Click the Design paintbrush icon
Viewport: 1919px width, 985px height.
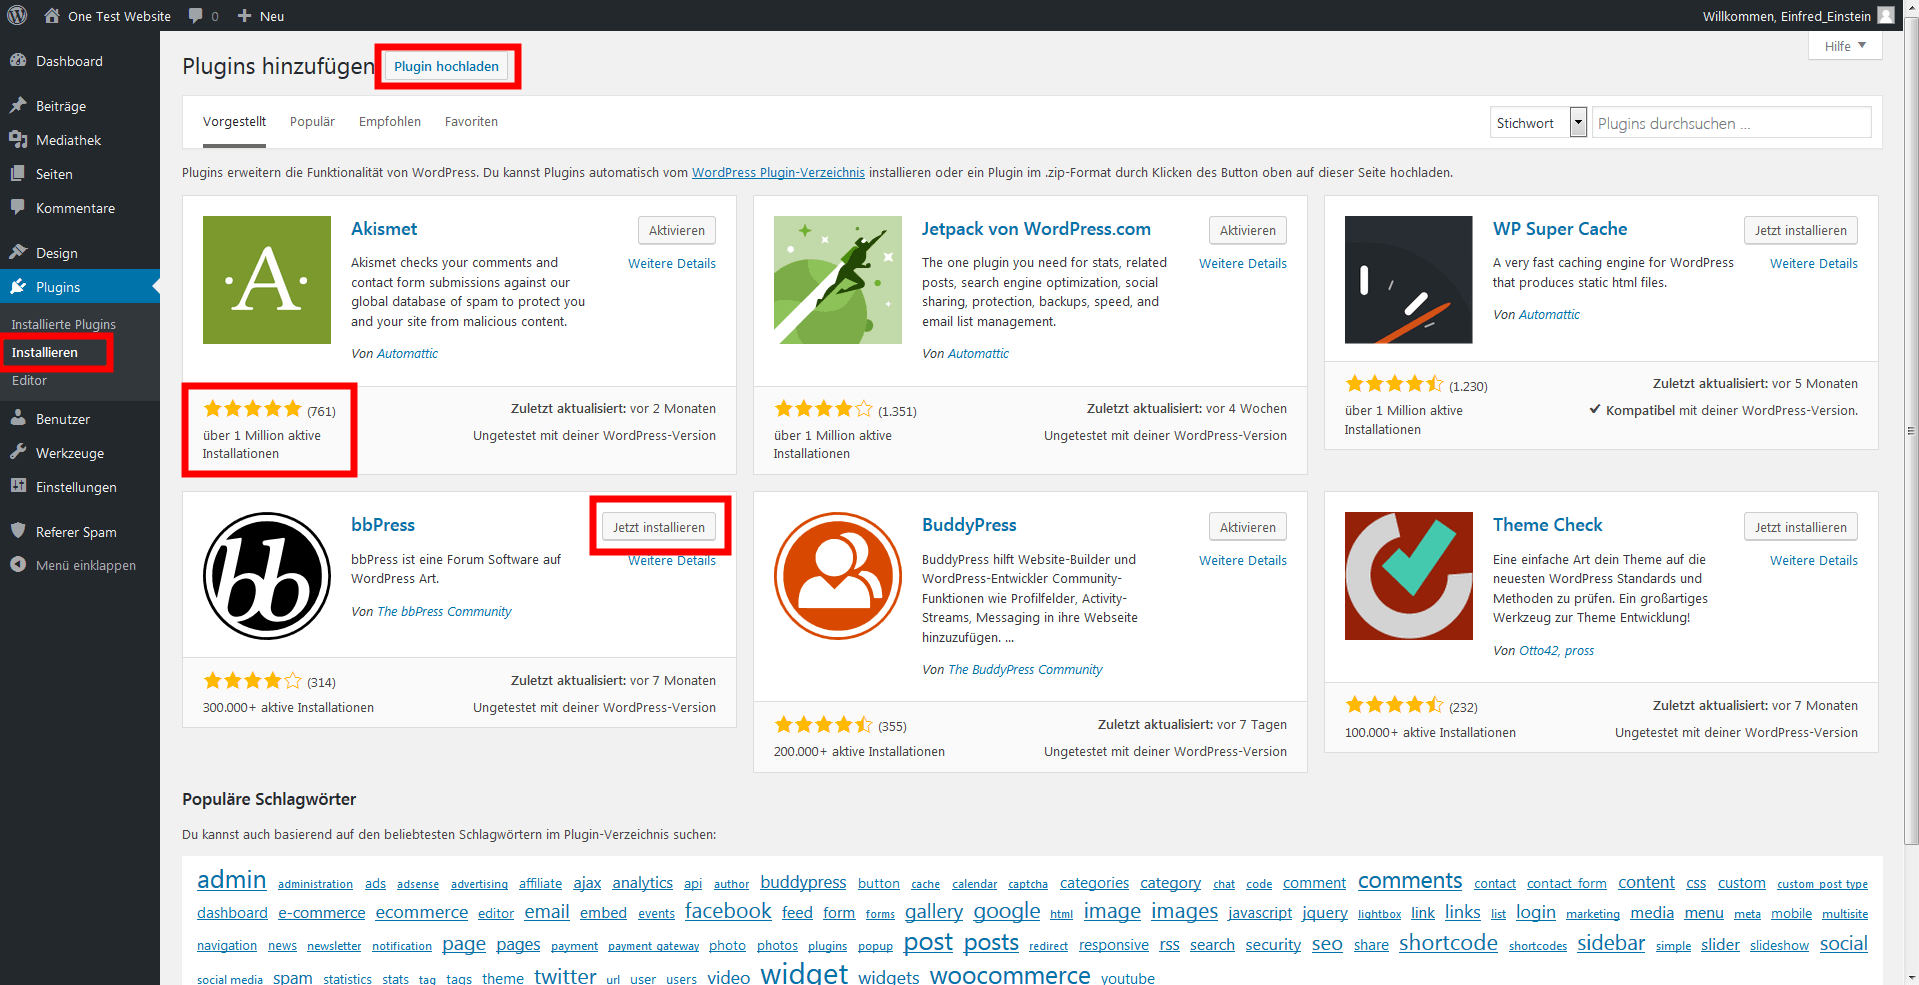coord(18,252)
